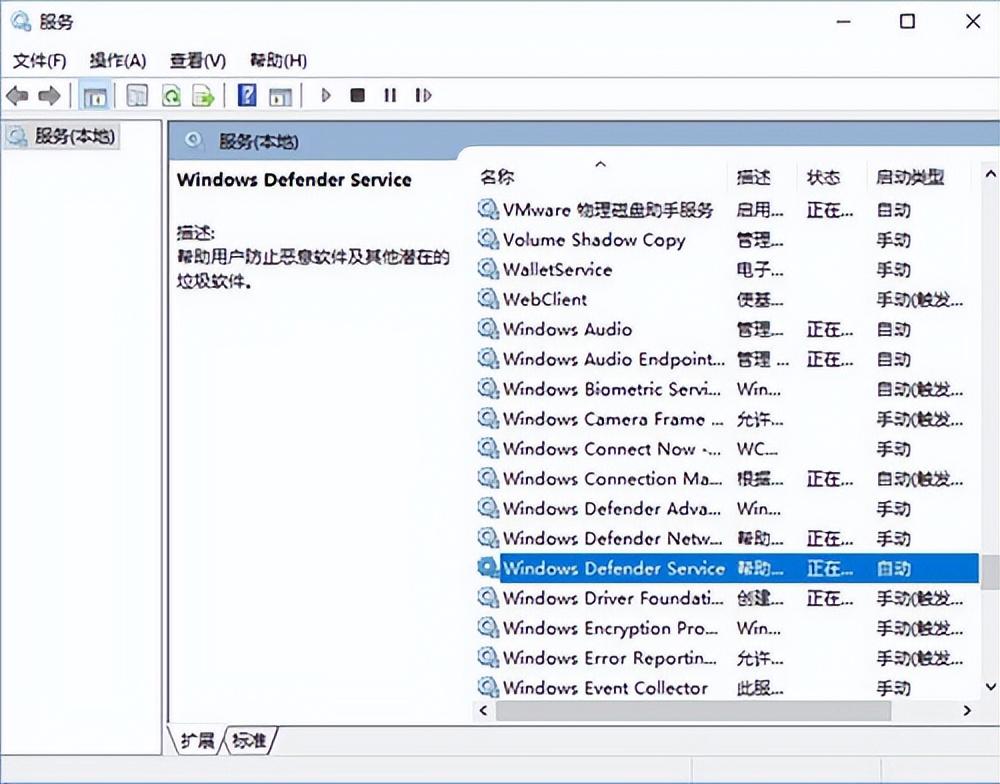Click the gear icon beside Windows Audio

point(488,329)
